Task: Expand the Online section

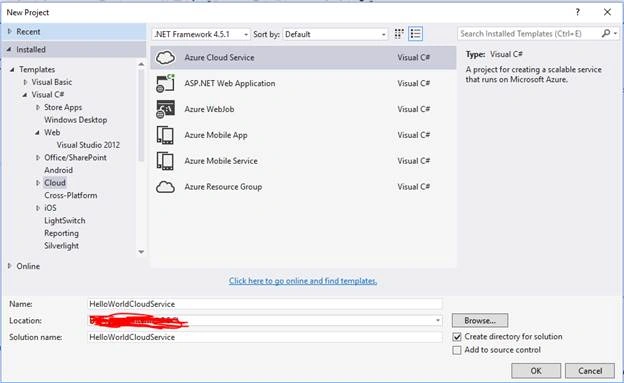Action: pyautogui.click(x=10, y=266)
